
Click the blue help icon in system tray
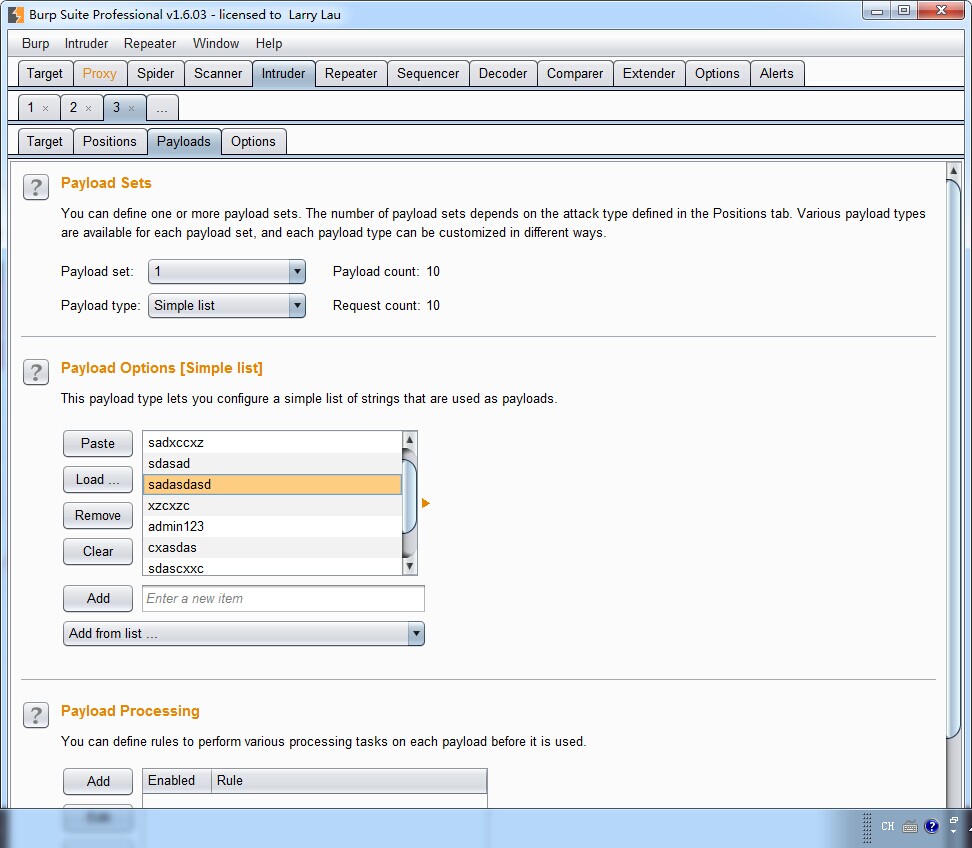point(931,826)
